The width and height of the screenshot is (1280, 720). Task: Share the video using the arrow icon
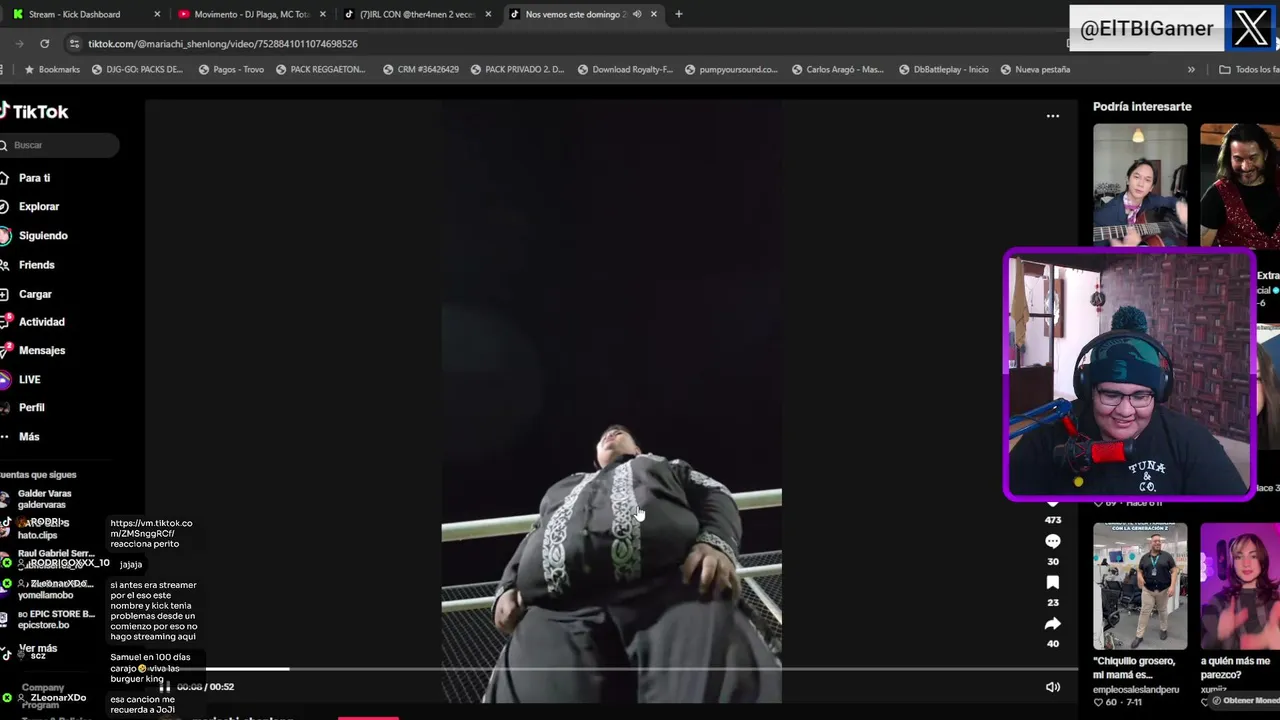pyautogui.click(x=1052, y=623)
